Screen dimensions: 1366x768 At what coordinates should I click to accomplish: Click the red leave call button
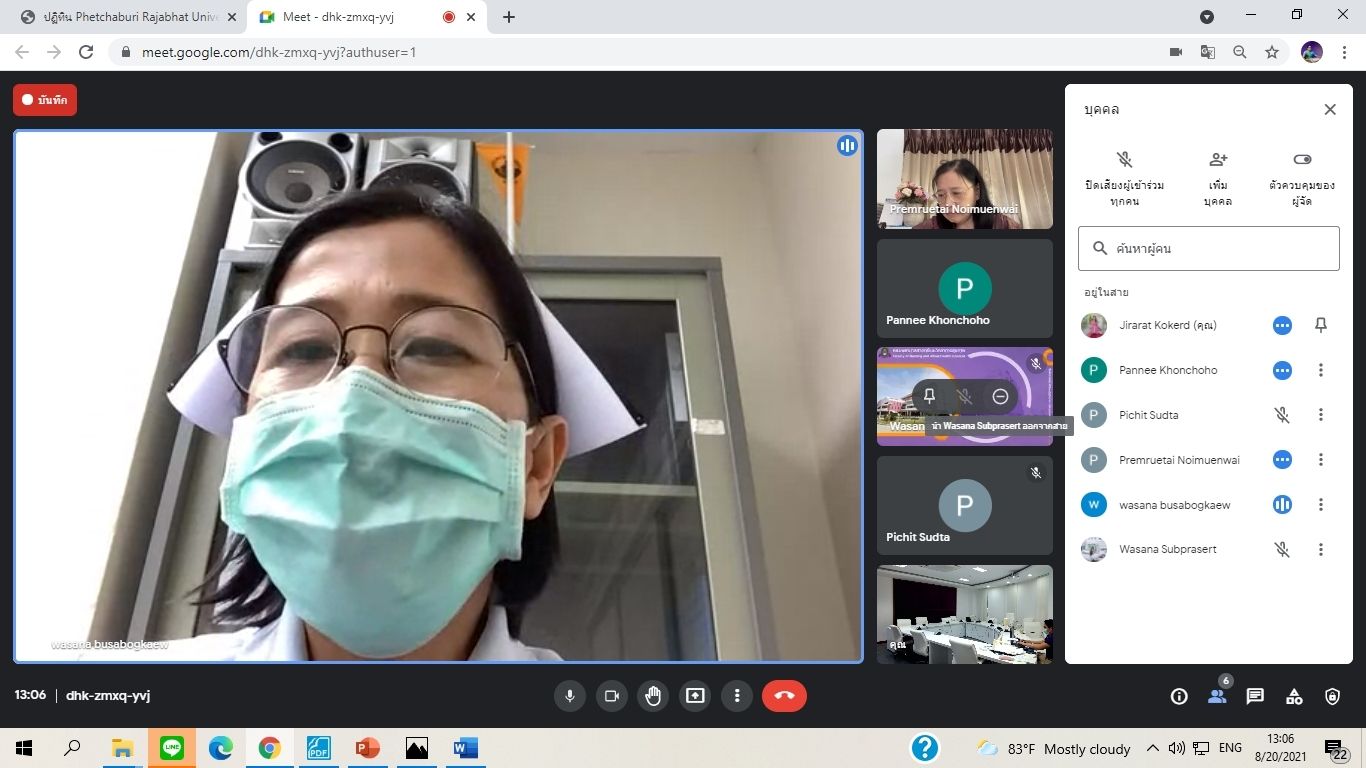pyautogui.click(x=784, y=696)
